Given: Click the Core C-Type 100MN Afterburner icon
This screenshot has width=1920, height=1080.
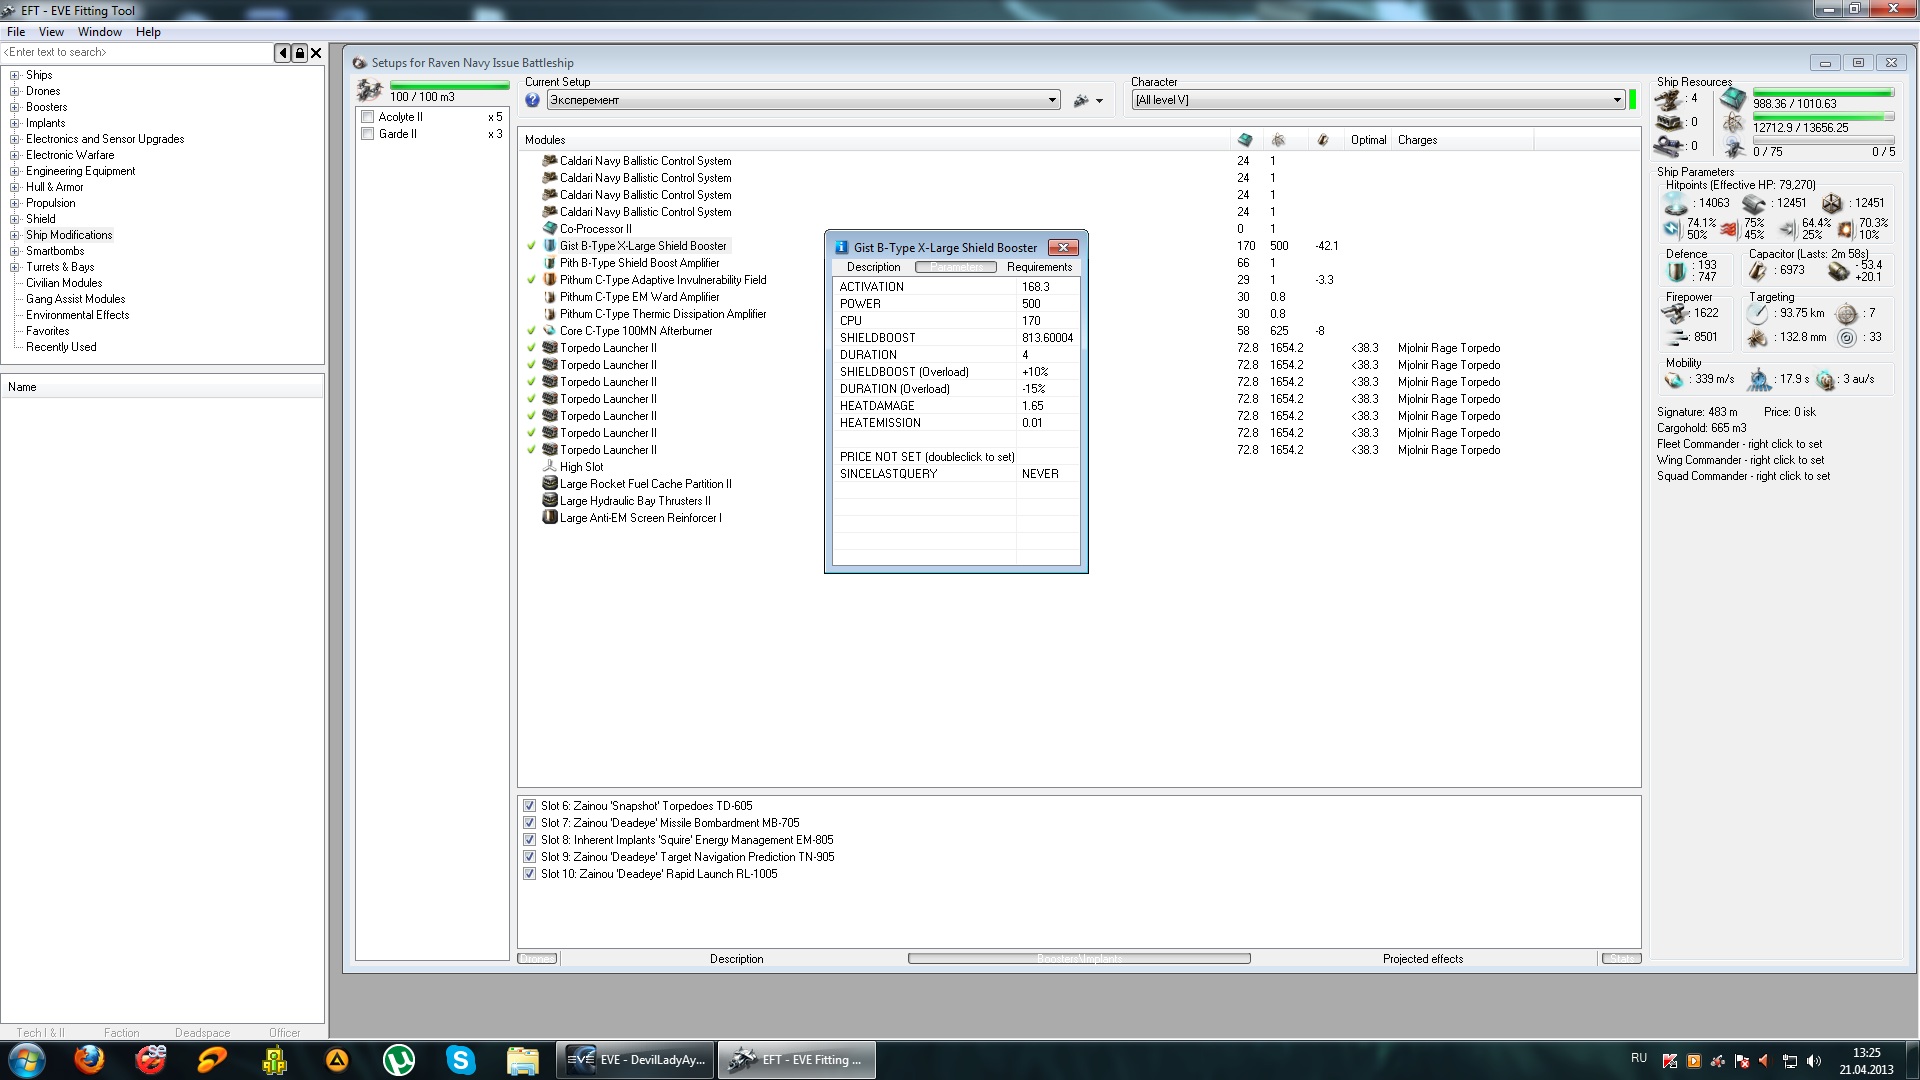Looking at the screenshot, I should pos(549,331).
